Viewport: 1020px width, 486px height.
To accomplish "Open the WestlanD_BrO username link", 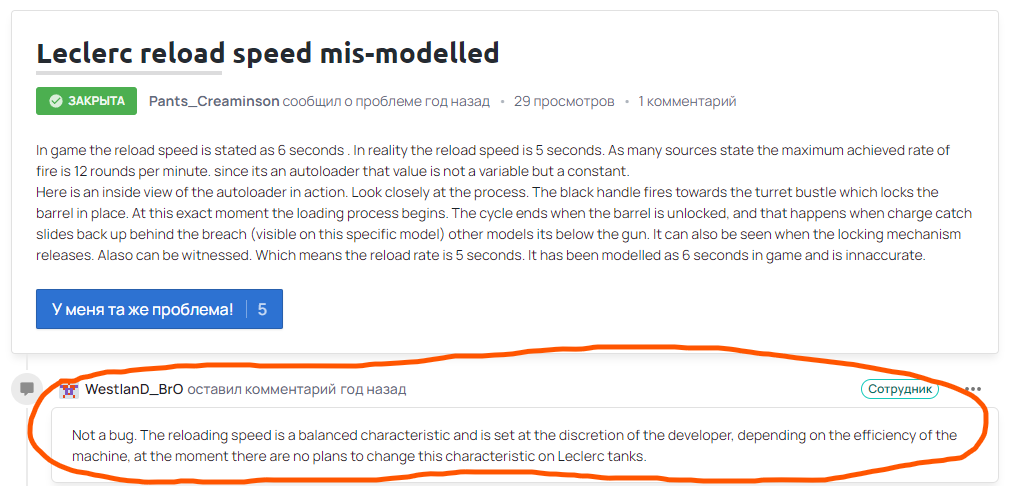I will point(134,389).
